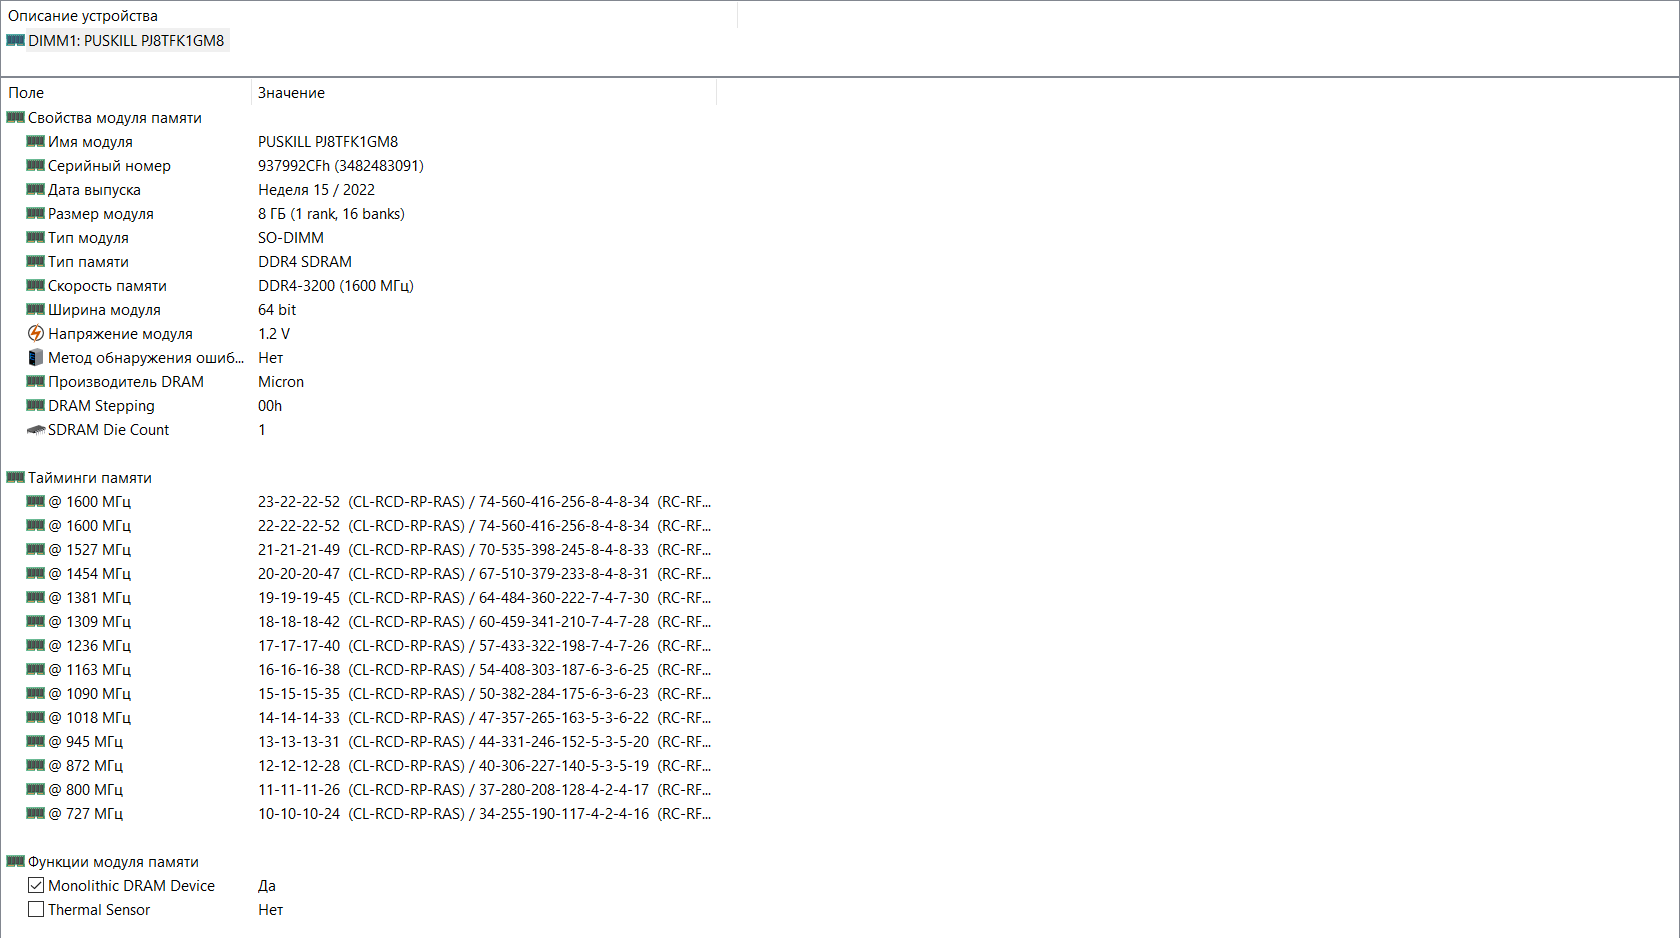Click the icon beside Серийный номер
Screen dimensions: 1680x938
[36, 165]
